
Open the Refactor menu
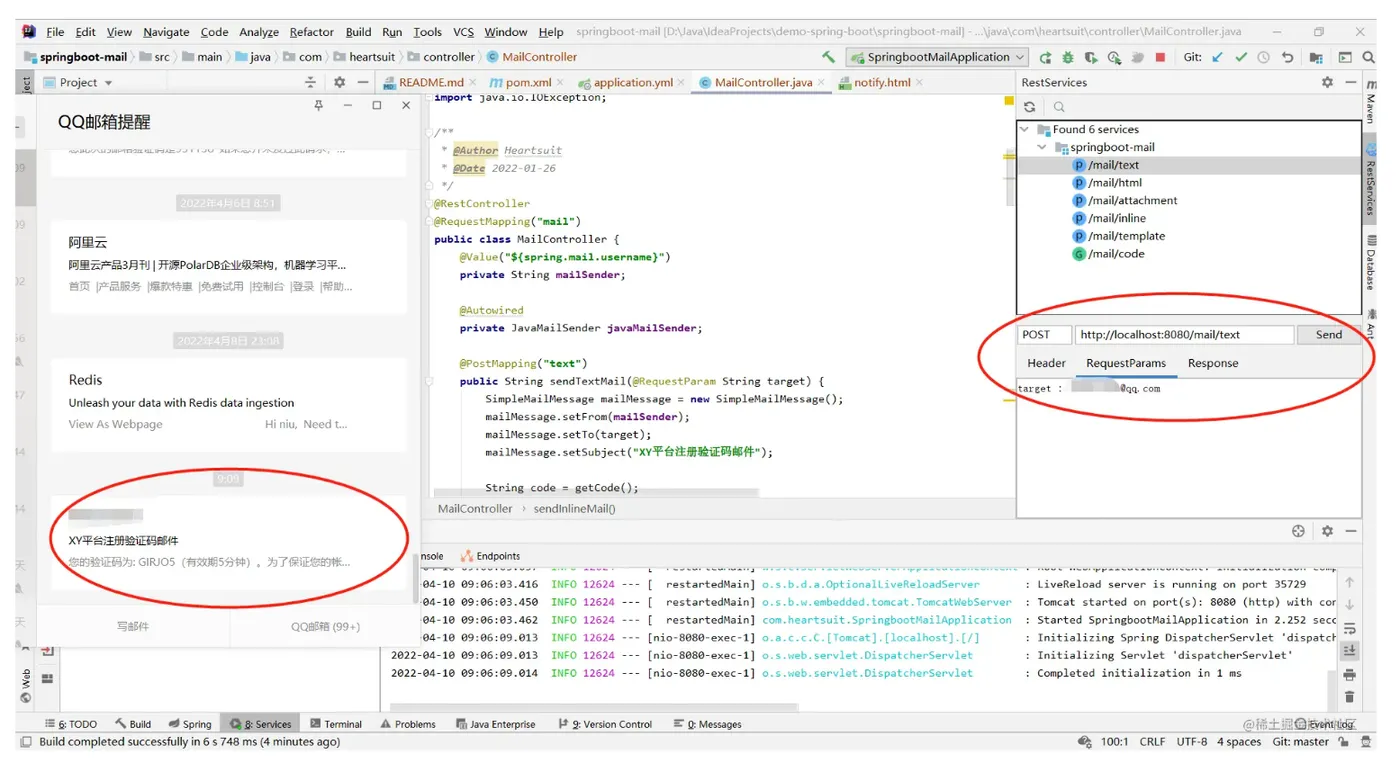(312, 32)
